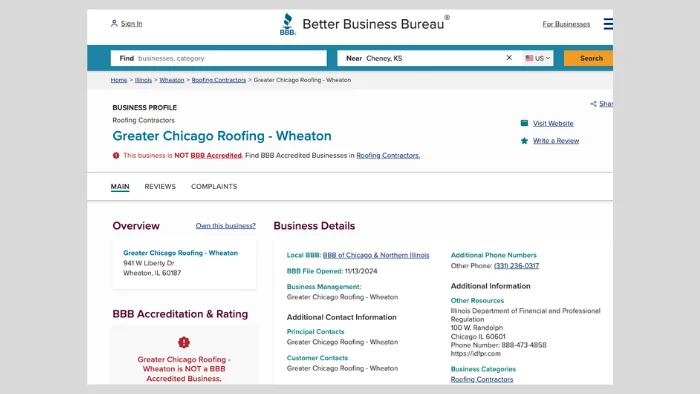Screen dimensions: 700x394
Task: Click the Visit Website icon
Action: [524, 123]
